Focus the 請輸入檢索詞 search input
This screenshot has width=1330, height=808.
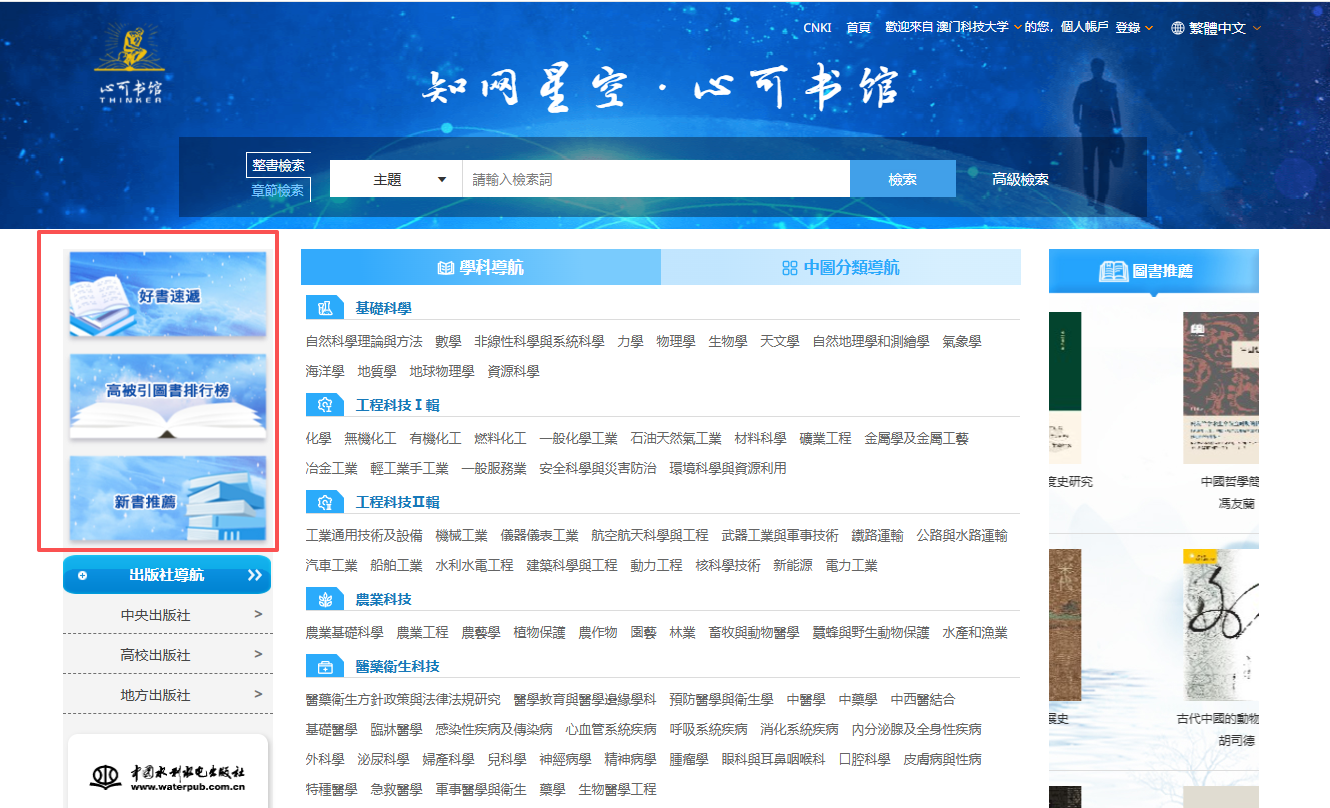tap(656, 180)
